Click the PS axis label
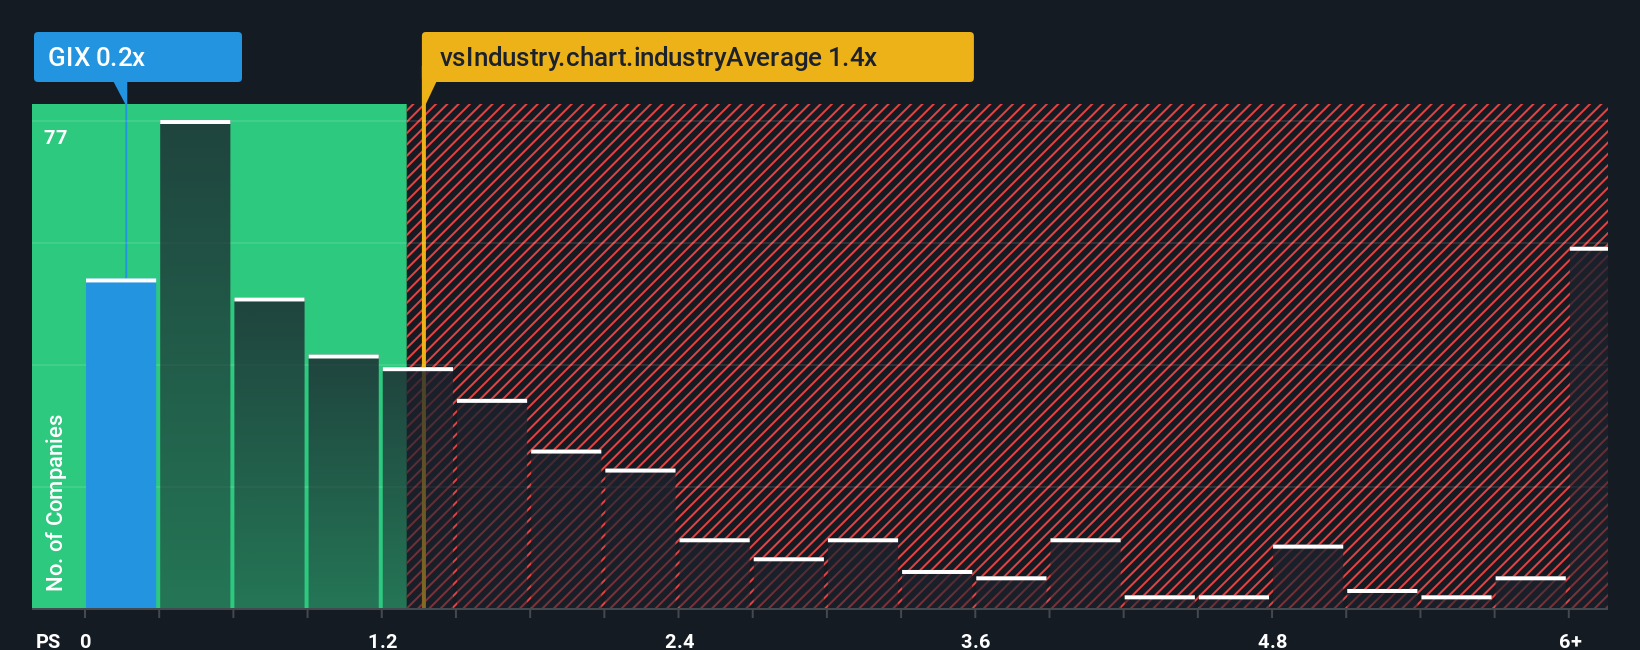Viewport: 1640px width, 650px height. point(48,640)
